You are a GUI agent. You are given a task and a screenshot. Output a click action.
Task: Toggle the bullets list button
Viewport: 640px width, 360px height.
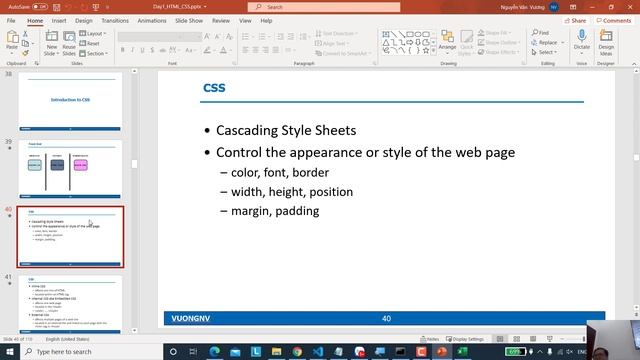coord(245,37)
